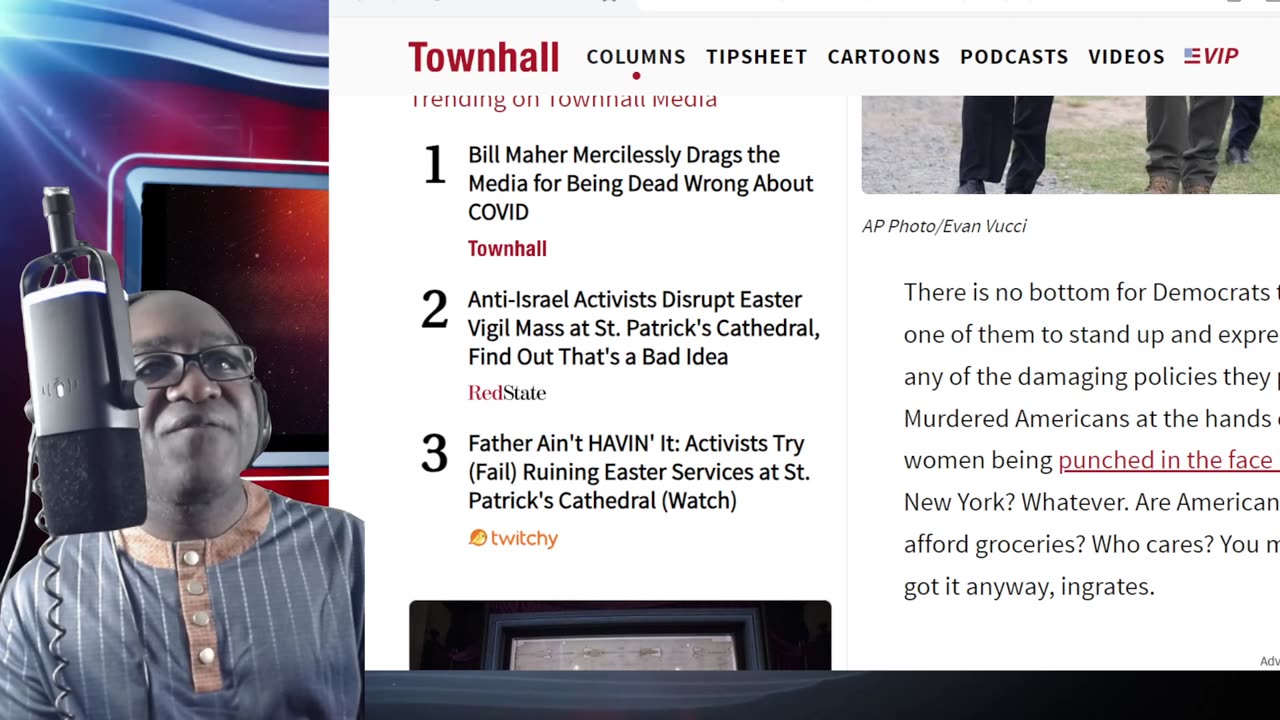This screenshot has width=1280, height=720.
Task: Open the PODCASTS section
Action: click(x=1014, y=57)
